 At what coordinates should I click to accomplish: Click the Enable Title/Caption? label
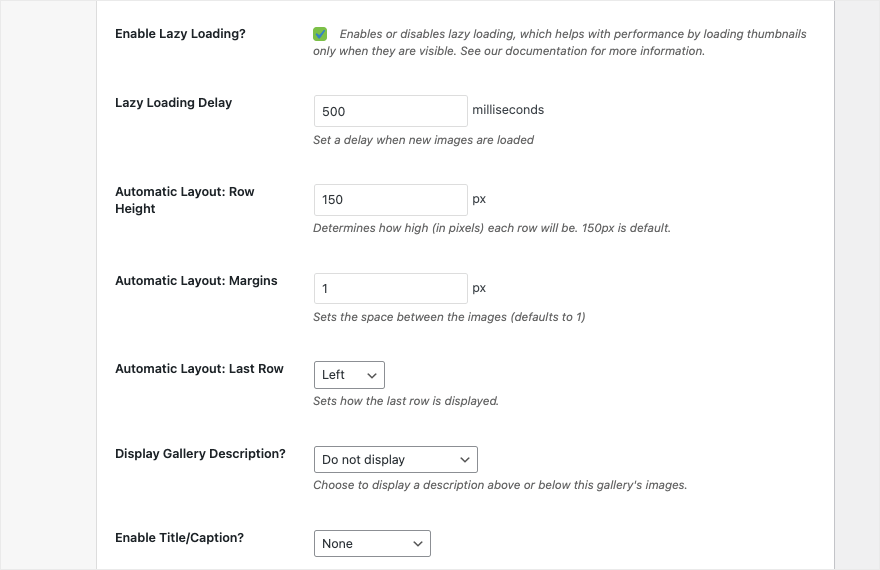[180, 537]
